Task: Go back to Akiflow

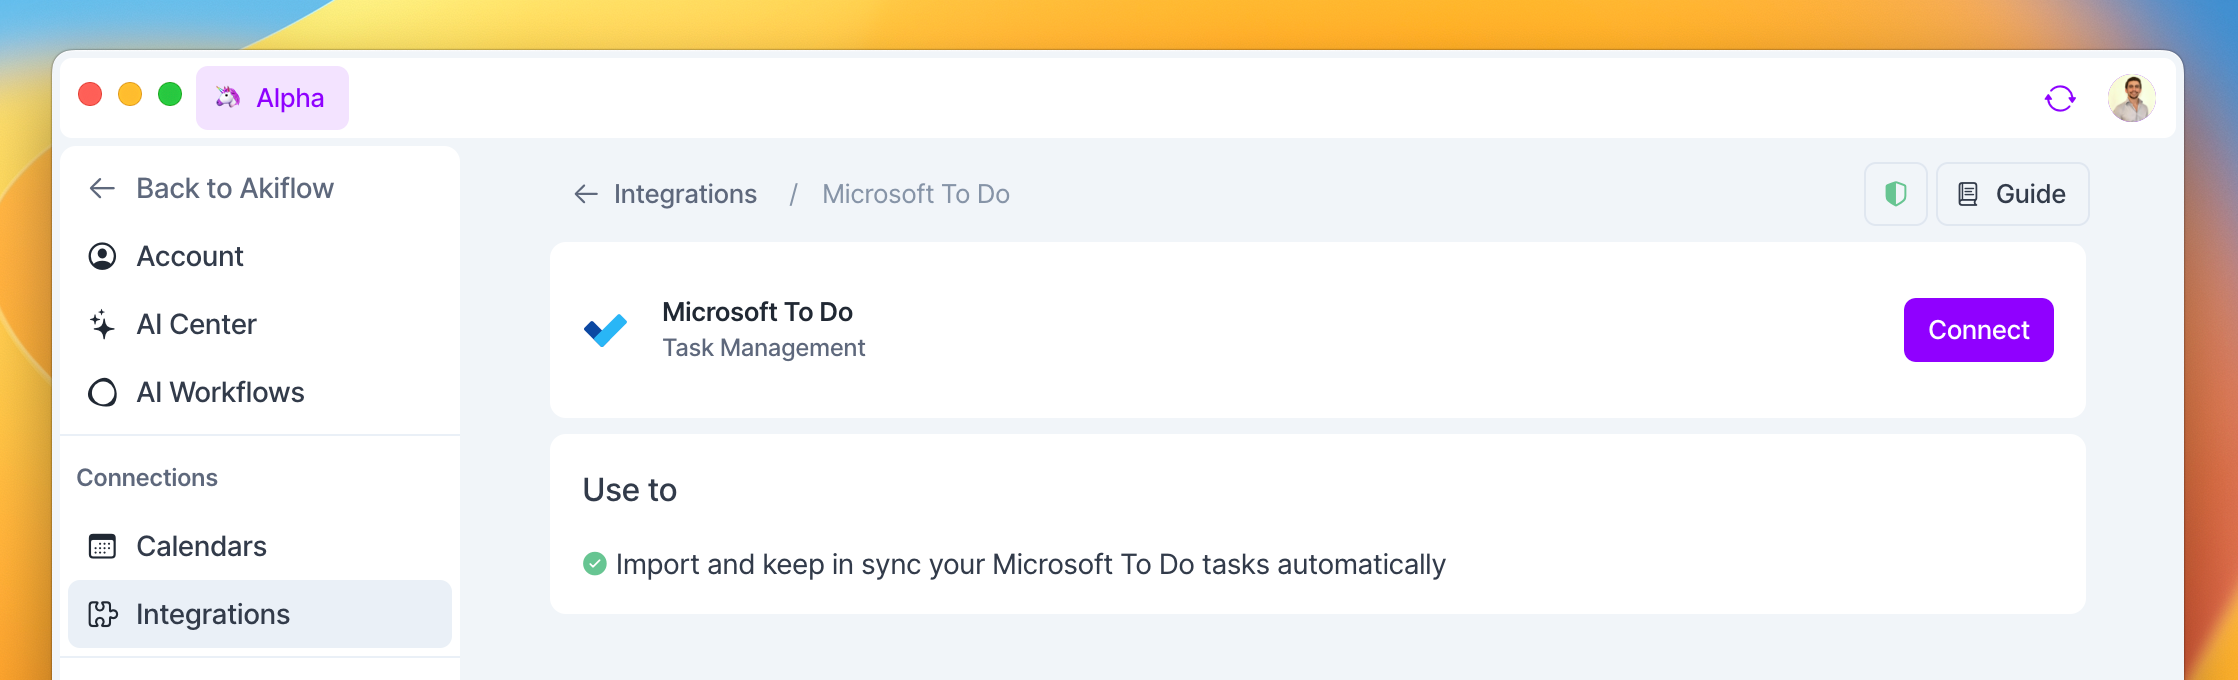Action: tap(211, 188)
